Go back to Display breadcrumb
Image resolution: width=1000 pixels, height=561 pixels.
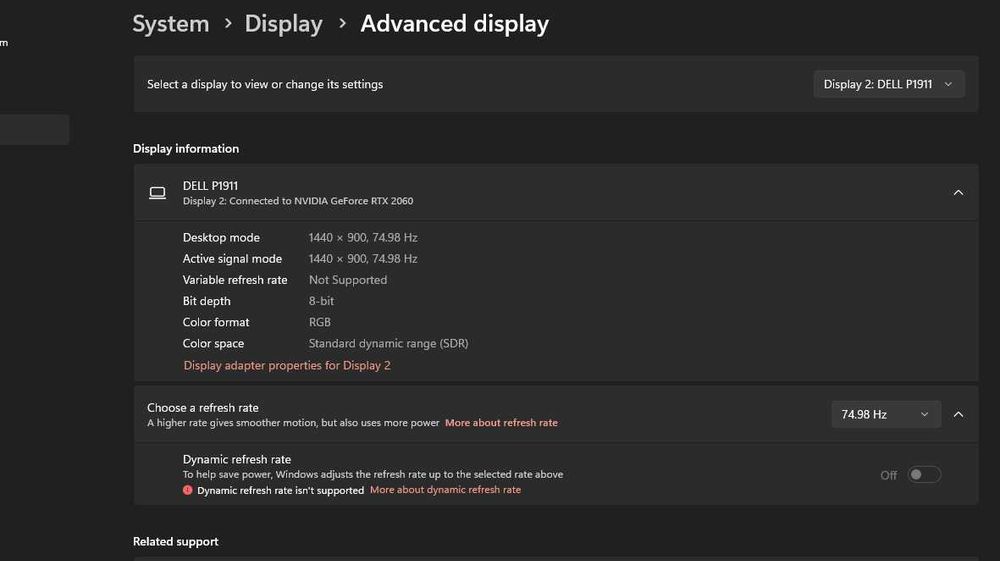(x=283, y=24)
